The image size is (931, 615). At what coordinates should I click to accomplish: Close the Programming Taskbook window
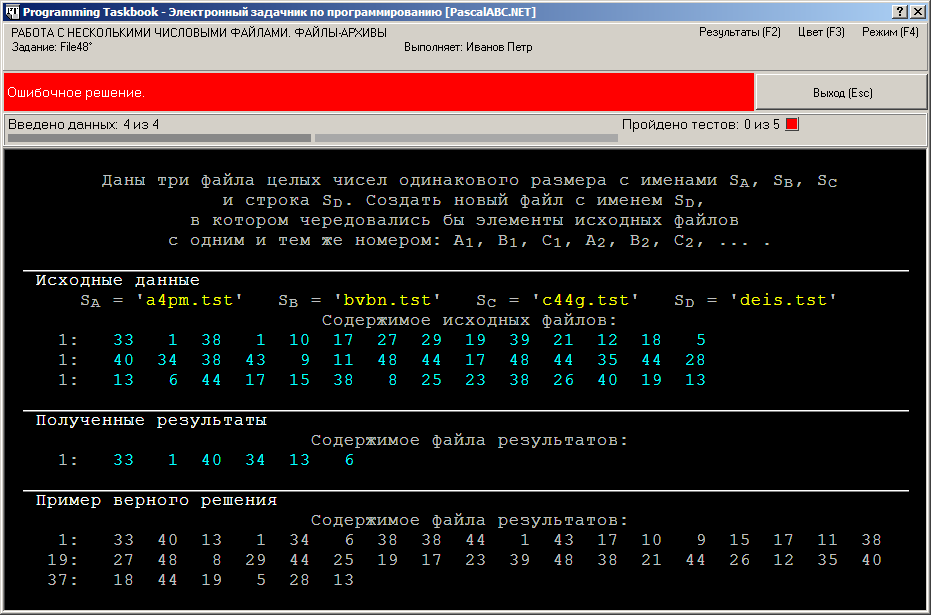click(x=917, y=12)
